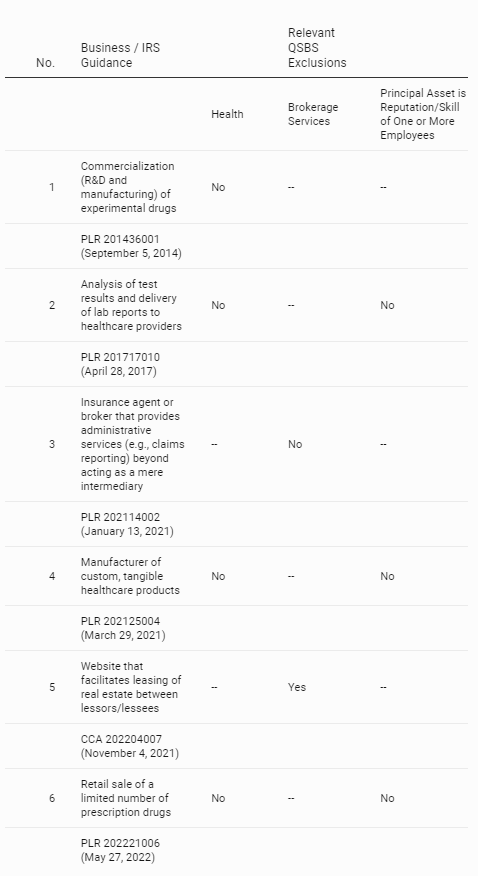
Task: Select row 1 experimental drugs description
Action: click(x=128, y=187)
